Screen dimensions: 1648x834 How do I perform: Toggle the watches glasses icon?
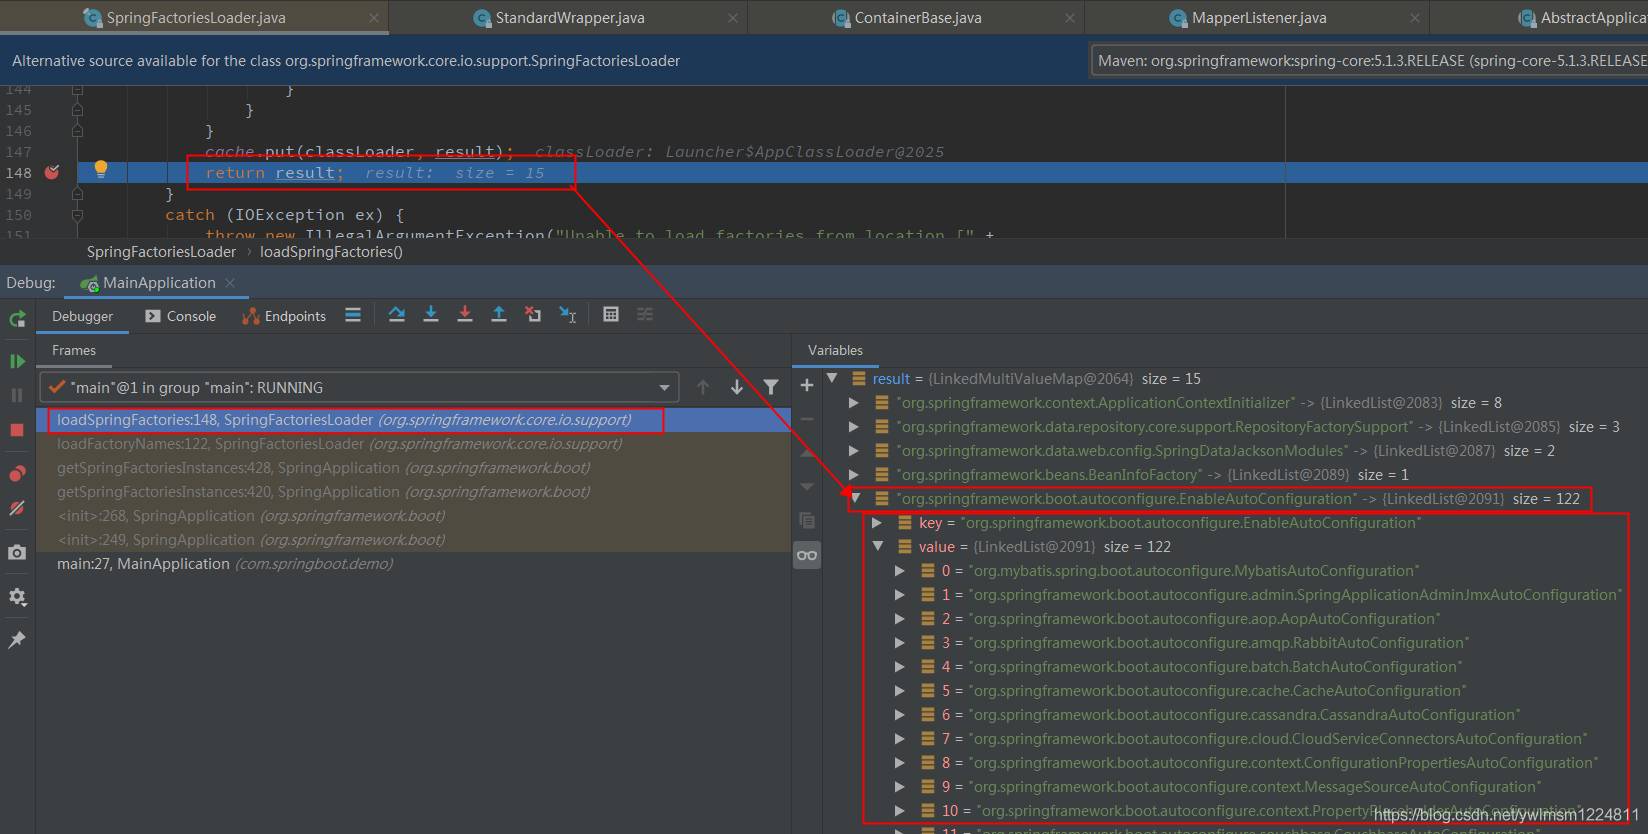pyautogui.click(x=807, y=555)
